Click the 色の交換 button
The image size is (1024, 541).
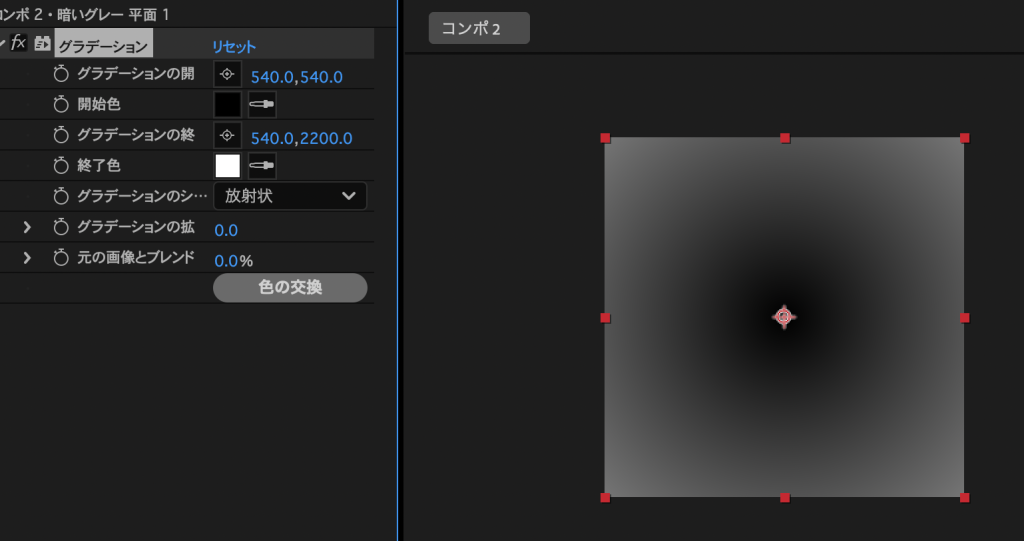coord(290,288)
